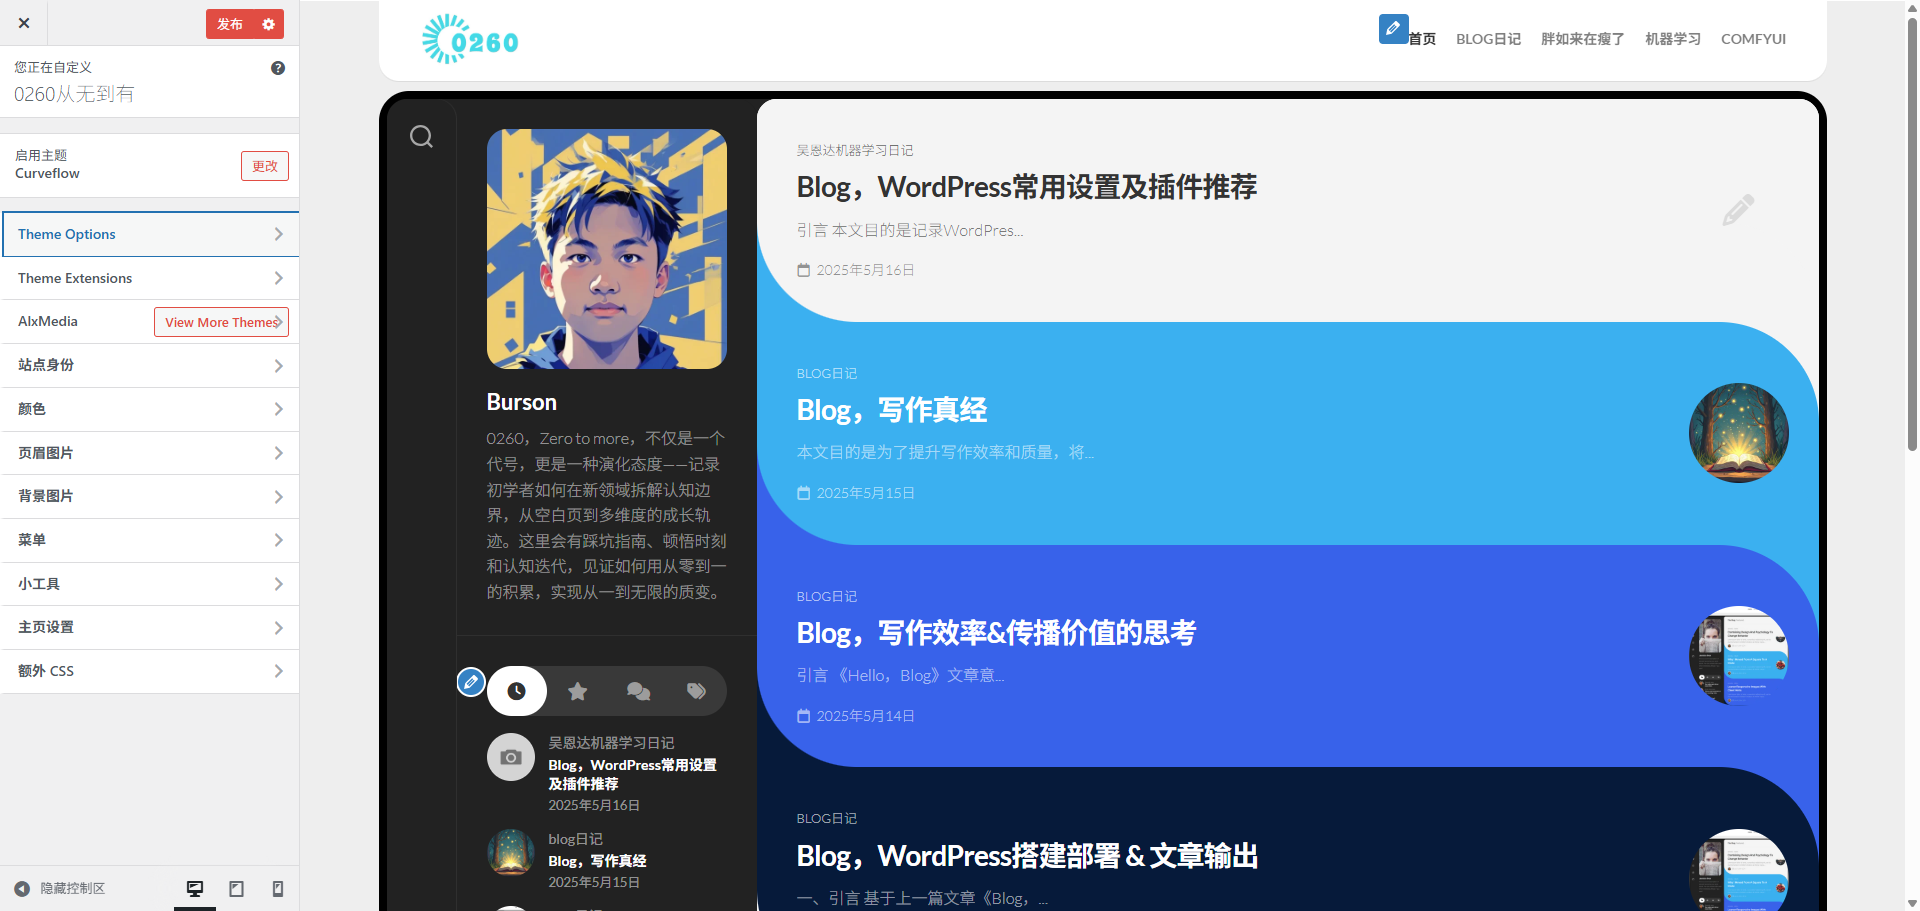Click the 0260 site logo
This screenshot has width=1920, height=911.
pos(470,40)
